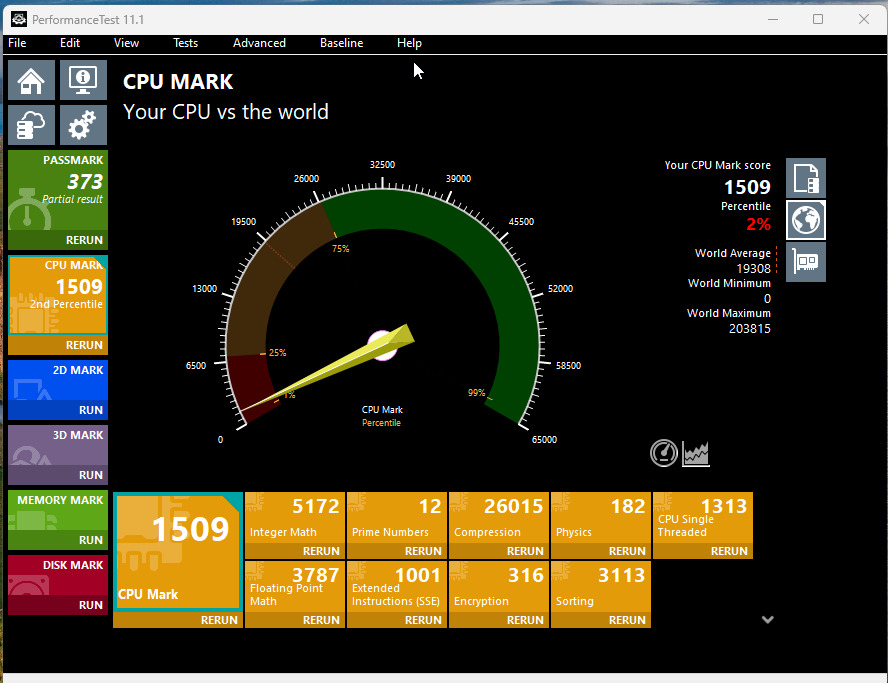The width and height of the screenshot is (888, 683).
Task: Open the Help menu
Action: pos(409,43)
